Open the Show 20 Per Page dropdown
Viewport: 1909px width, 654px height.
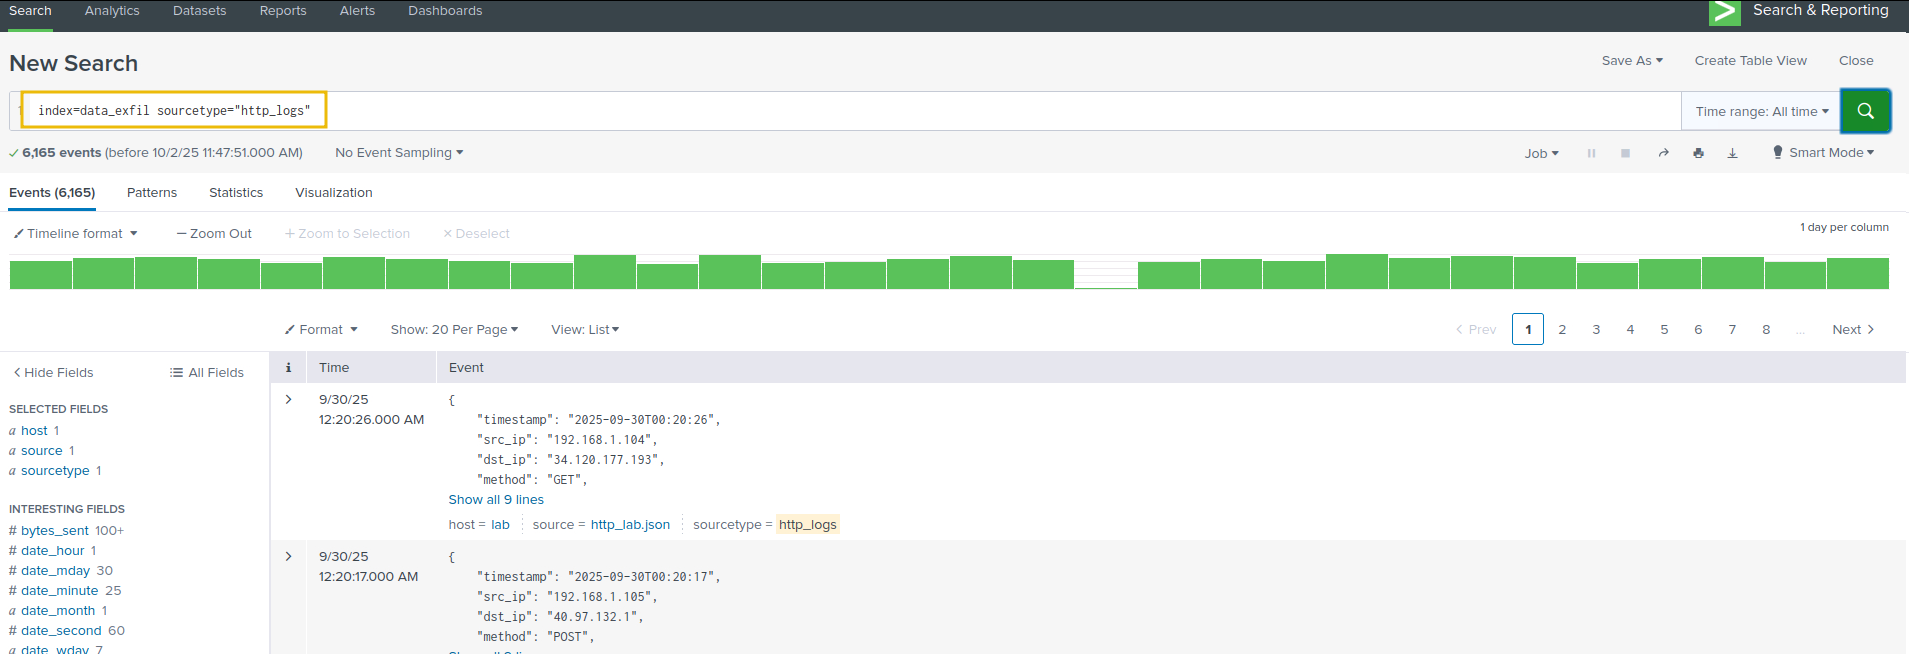(454, 330)
